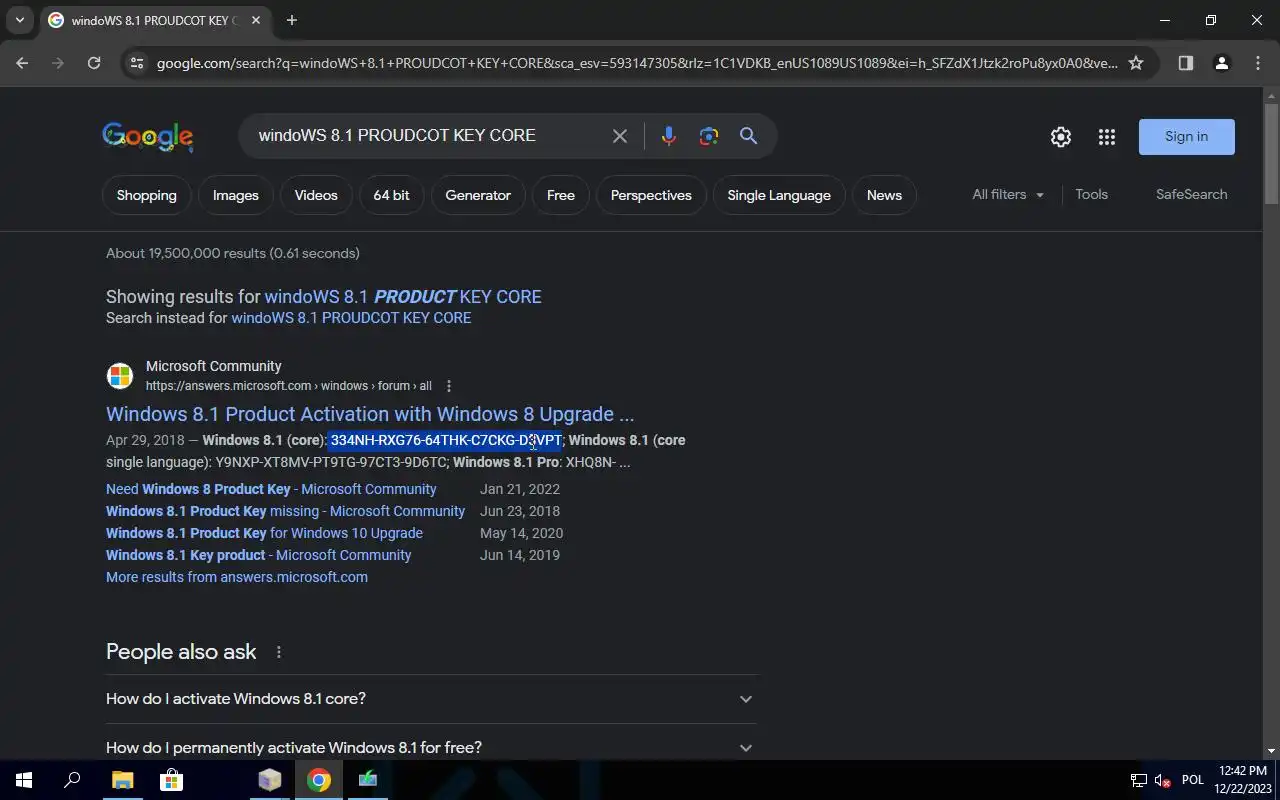
Task: Start a voice search with the microphone
Action: click(x=669, y=136)
